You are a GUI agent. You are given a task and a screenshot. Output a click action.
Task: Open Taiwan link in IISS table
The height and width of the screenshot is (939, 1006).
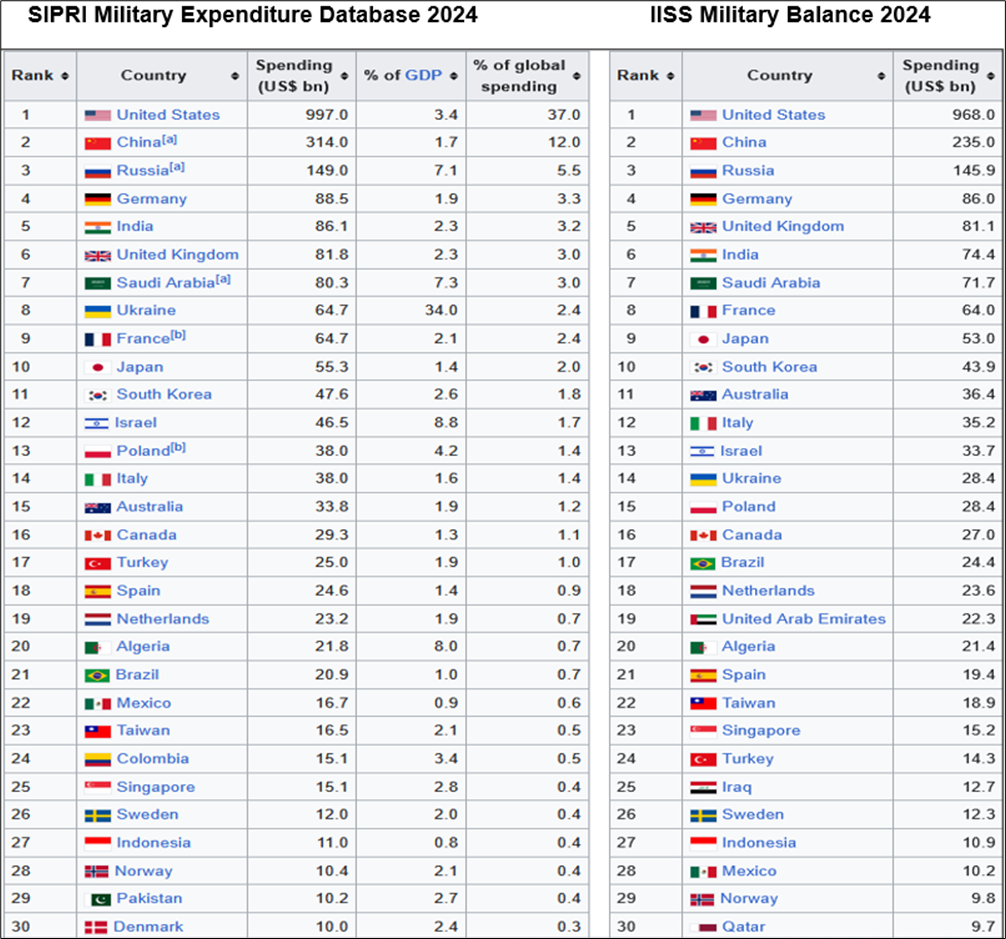[749, 703]
